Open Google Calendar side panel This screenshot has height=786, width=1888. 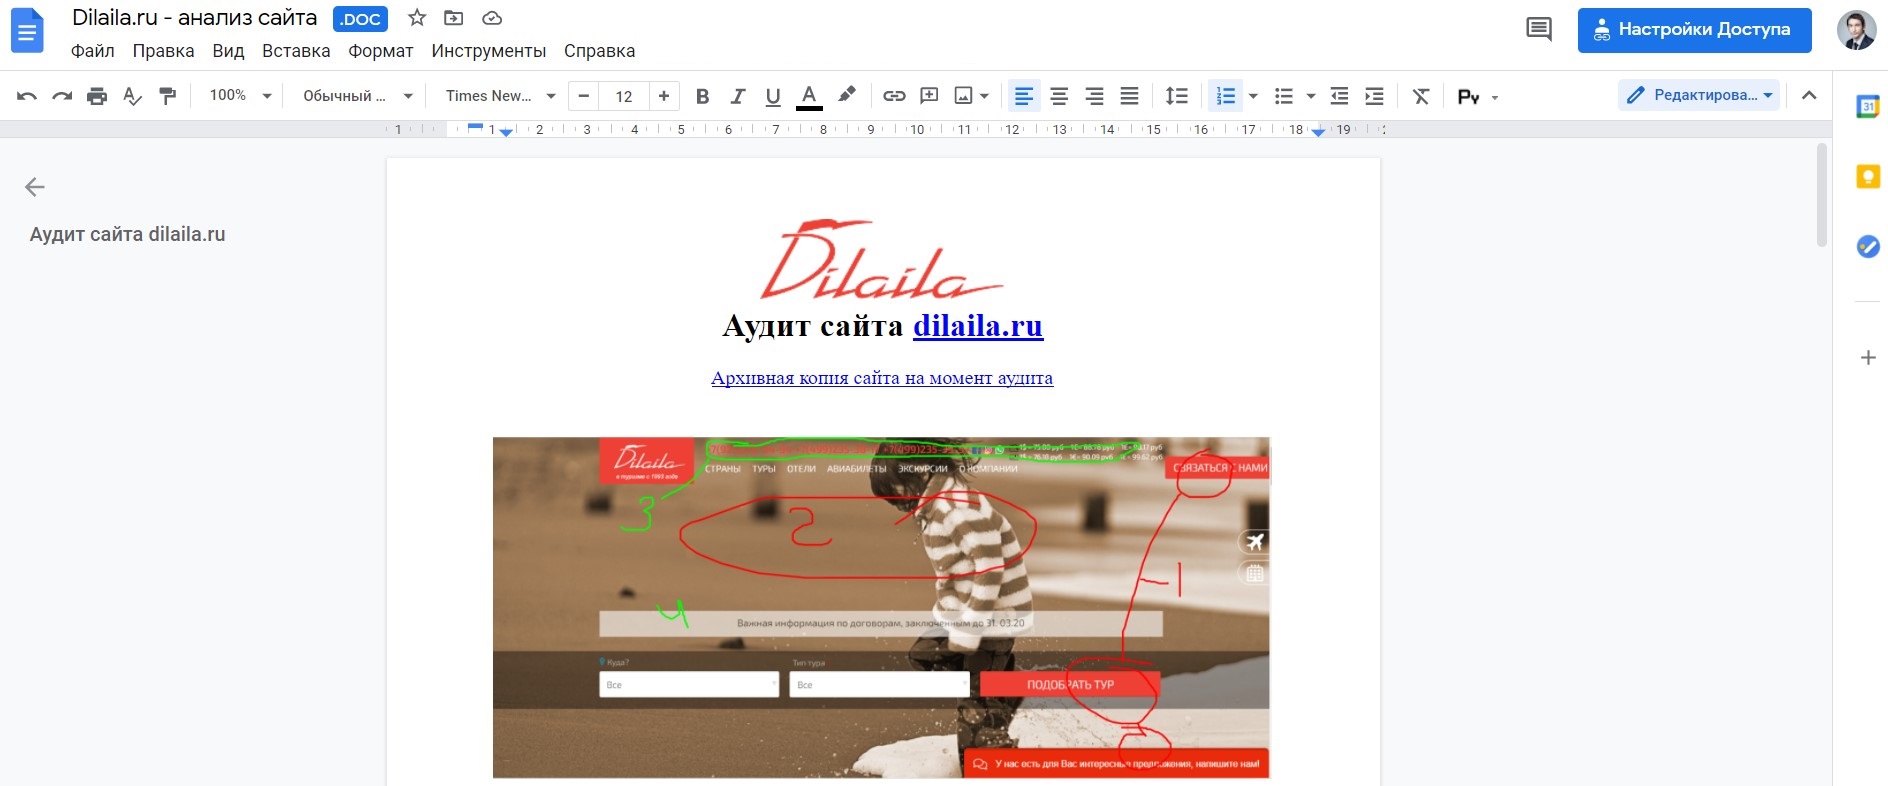(1867, 106)
